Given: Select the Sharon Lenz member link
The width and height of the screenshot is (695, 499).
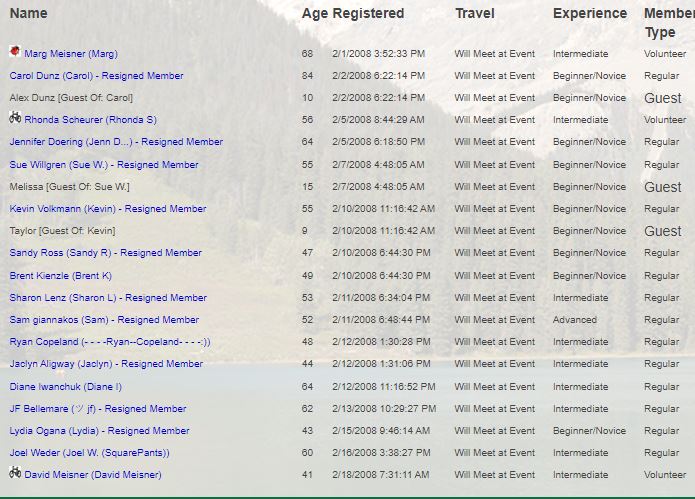Looking at the screenshot, I should click(x=108, y=298).
